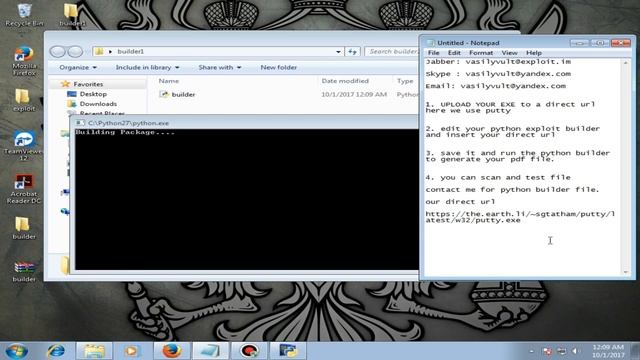The image size is (640, 360).
Task: Click the Action Center flag tray icon
Action: [x=547, y=351]
